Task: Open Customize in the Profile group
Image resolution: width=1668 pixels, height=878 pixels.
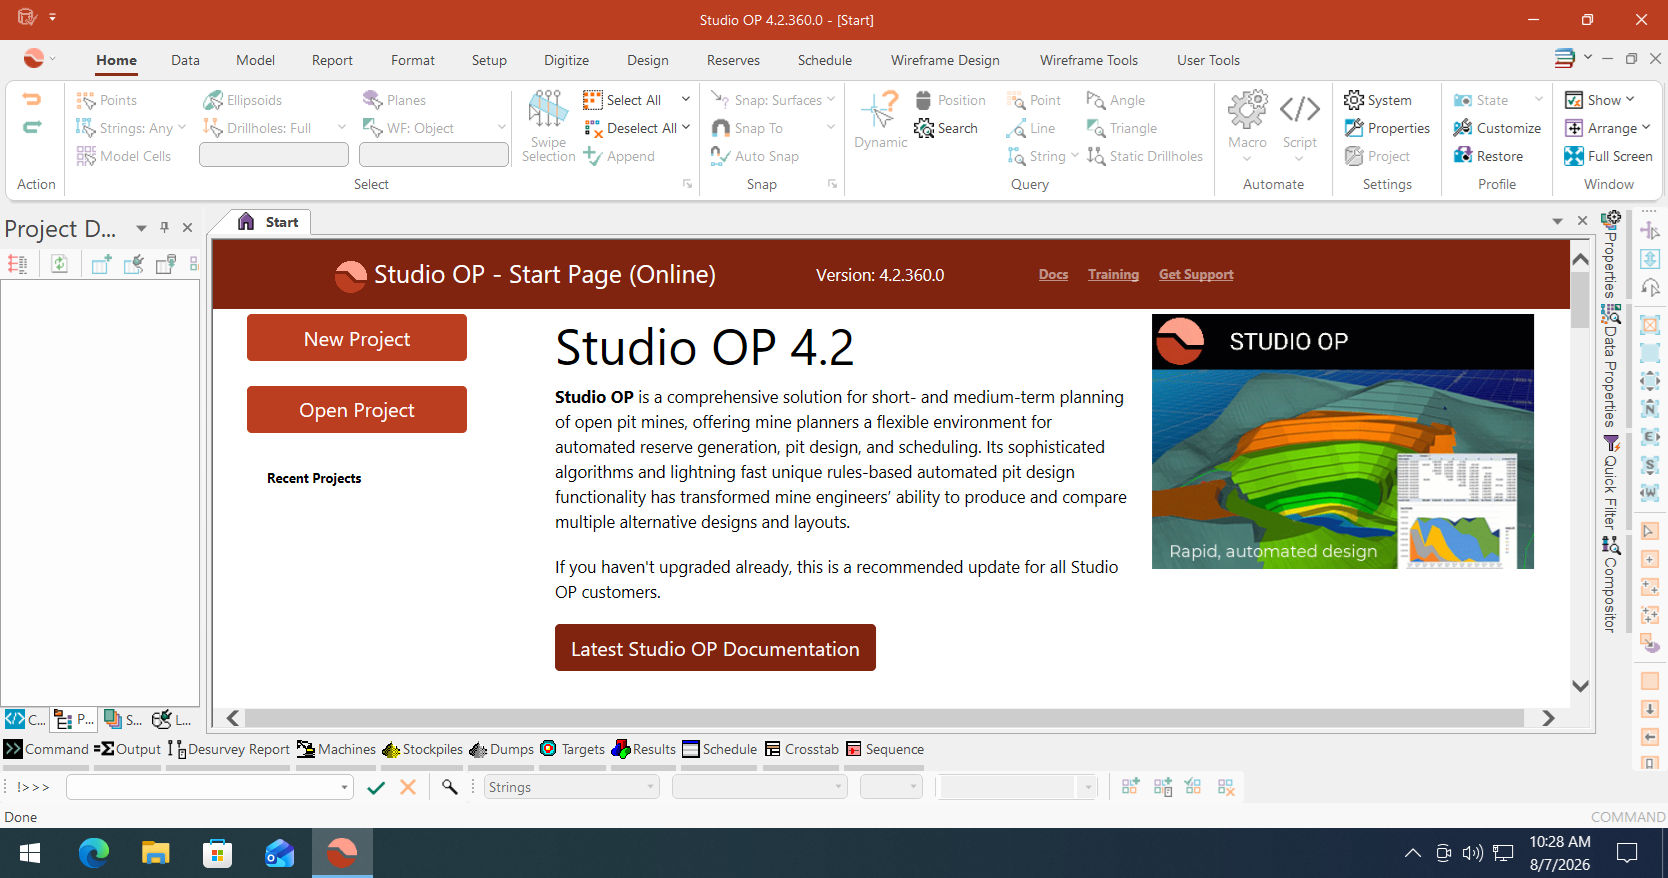Action: [1497, 128]
